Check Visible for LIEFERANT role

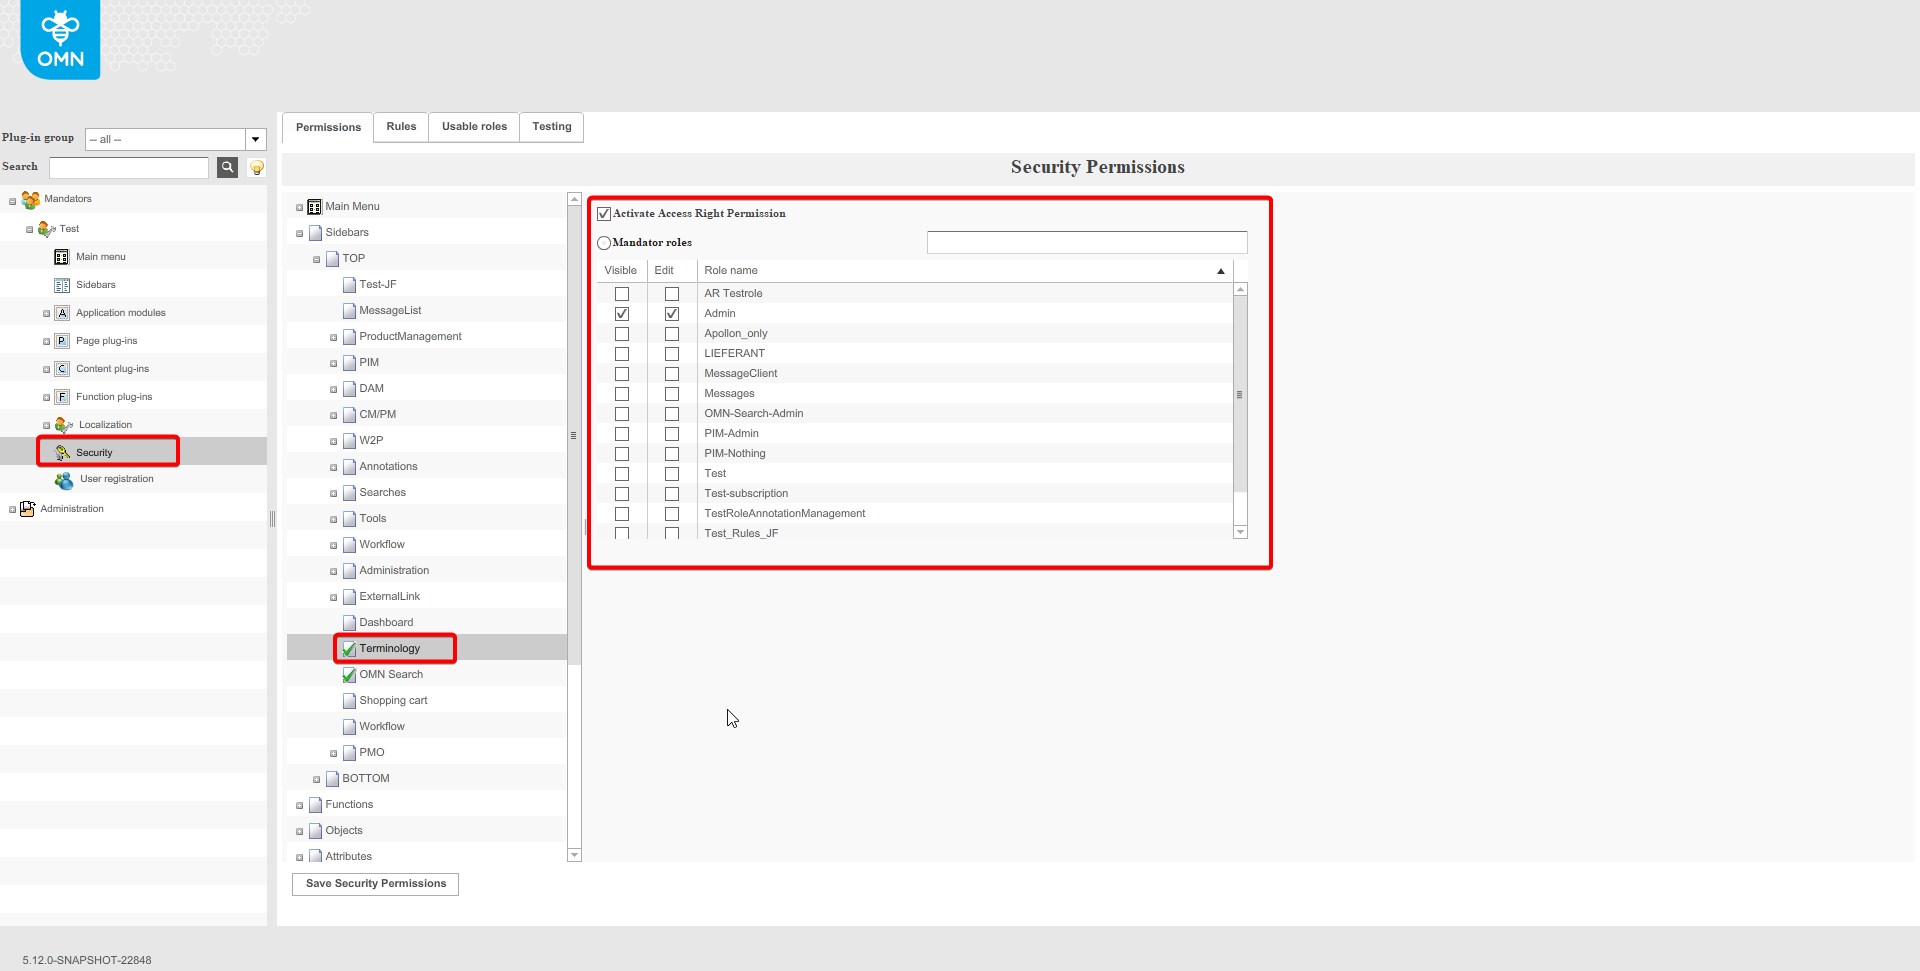[622, 354]
